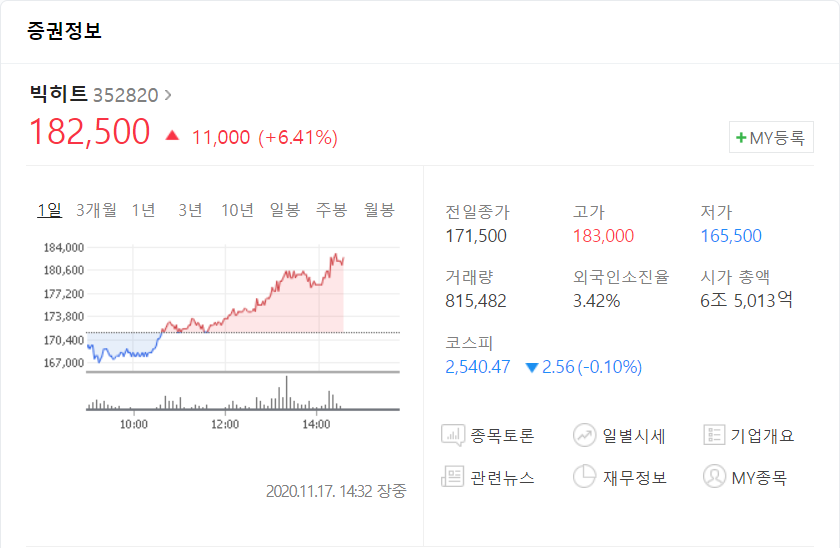Open the MY종목 person icon
The width and height of the screenshot is (840, 548).
[x=714, y=477]
